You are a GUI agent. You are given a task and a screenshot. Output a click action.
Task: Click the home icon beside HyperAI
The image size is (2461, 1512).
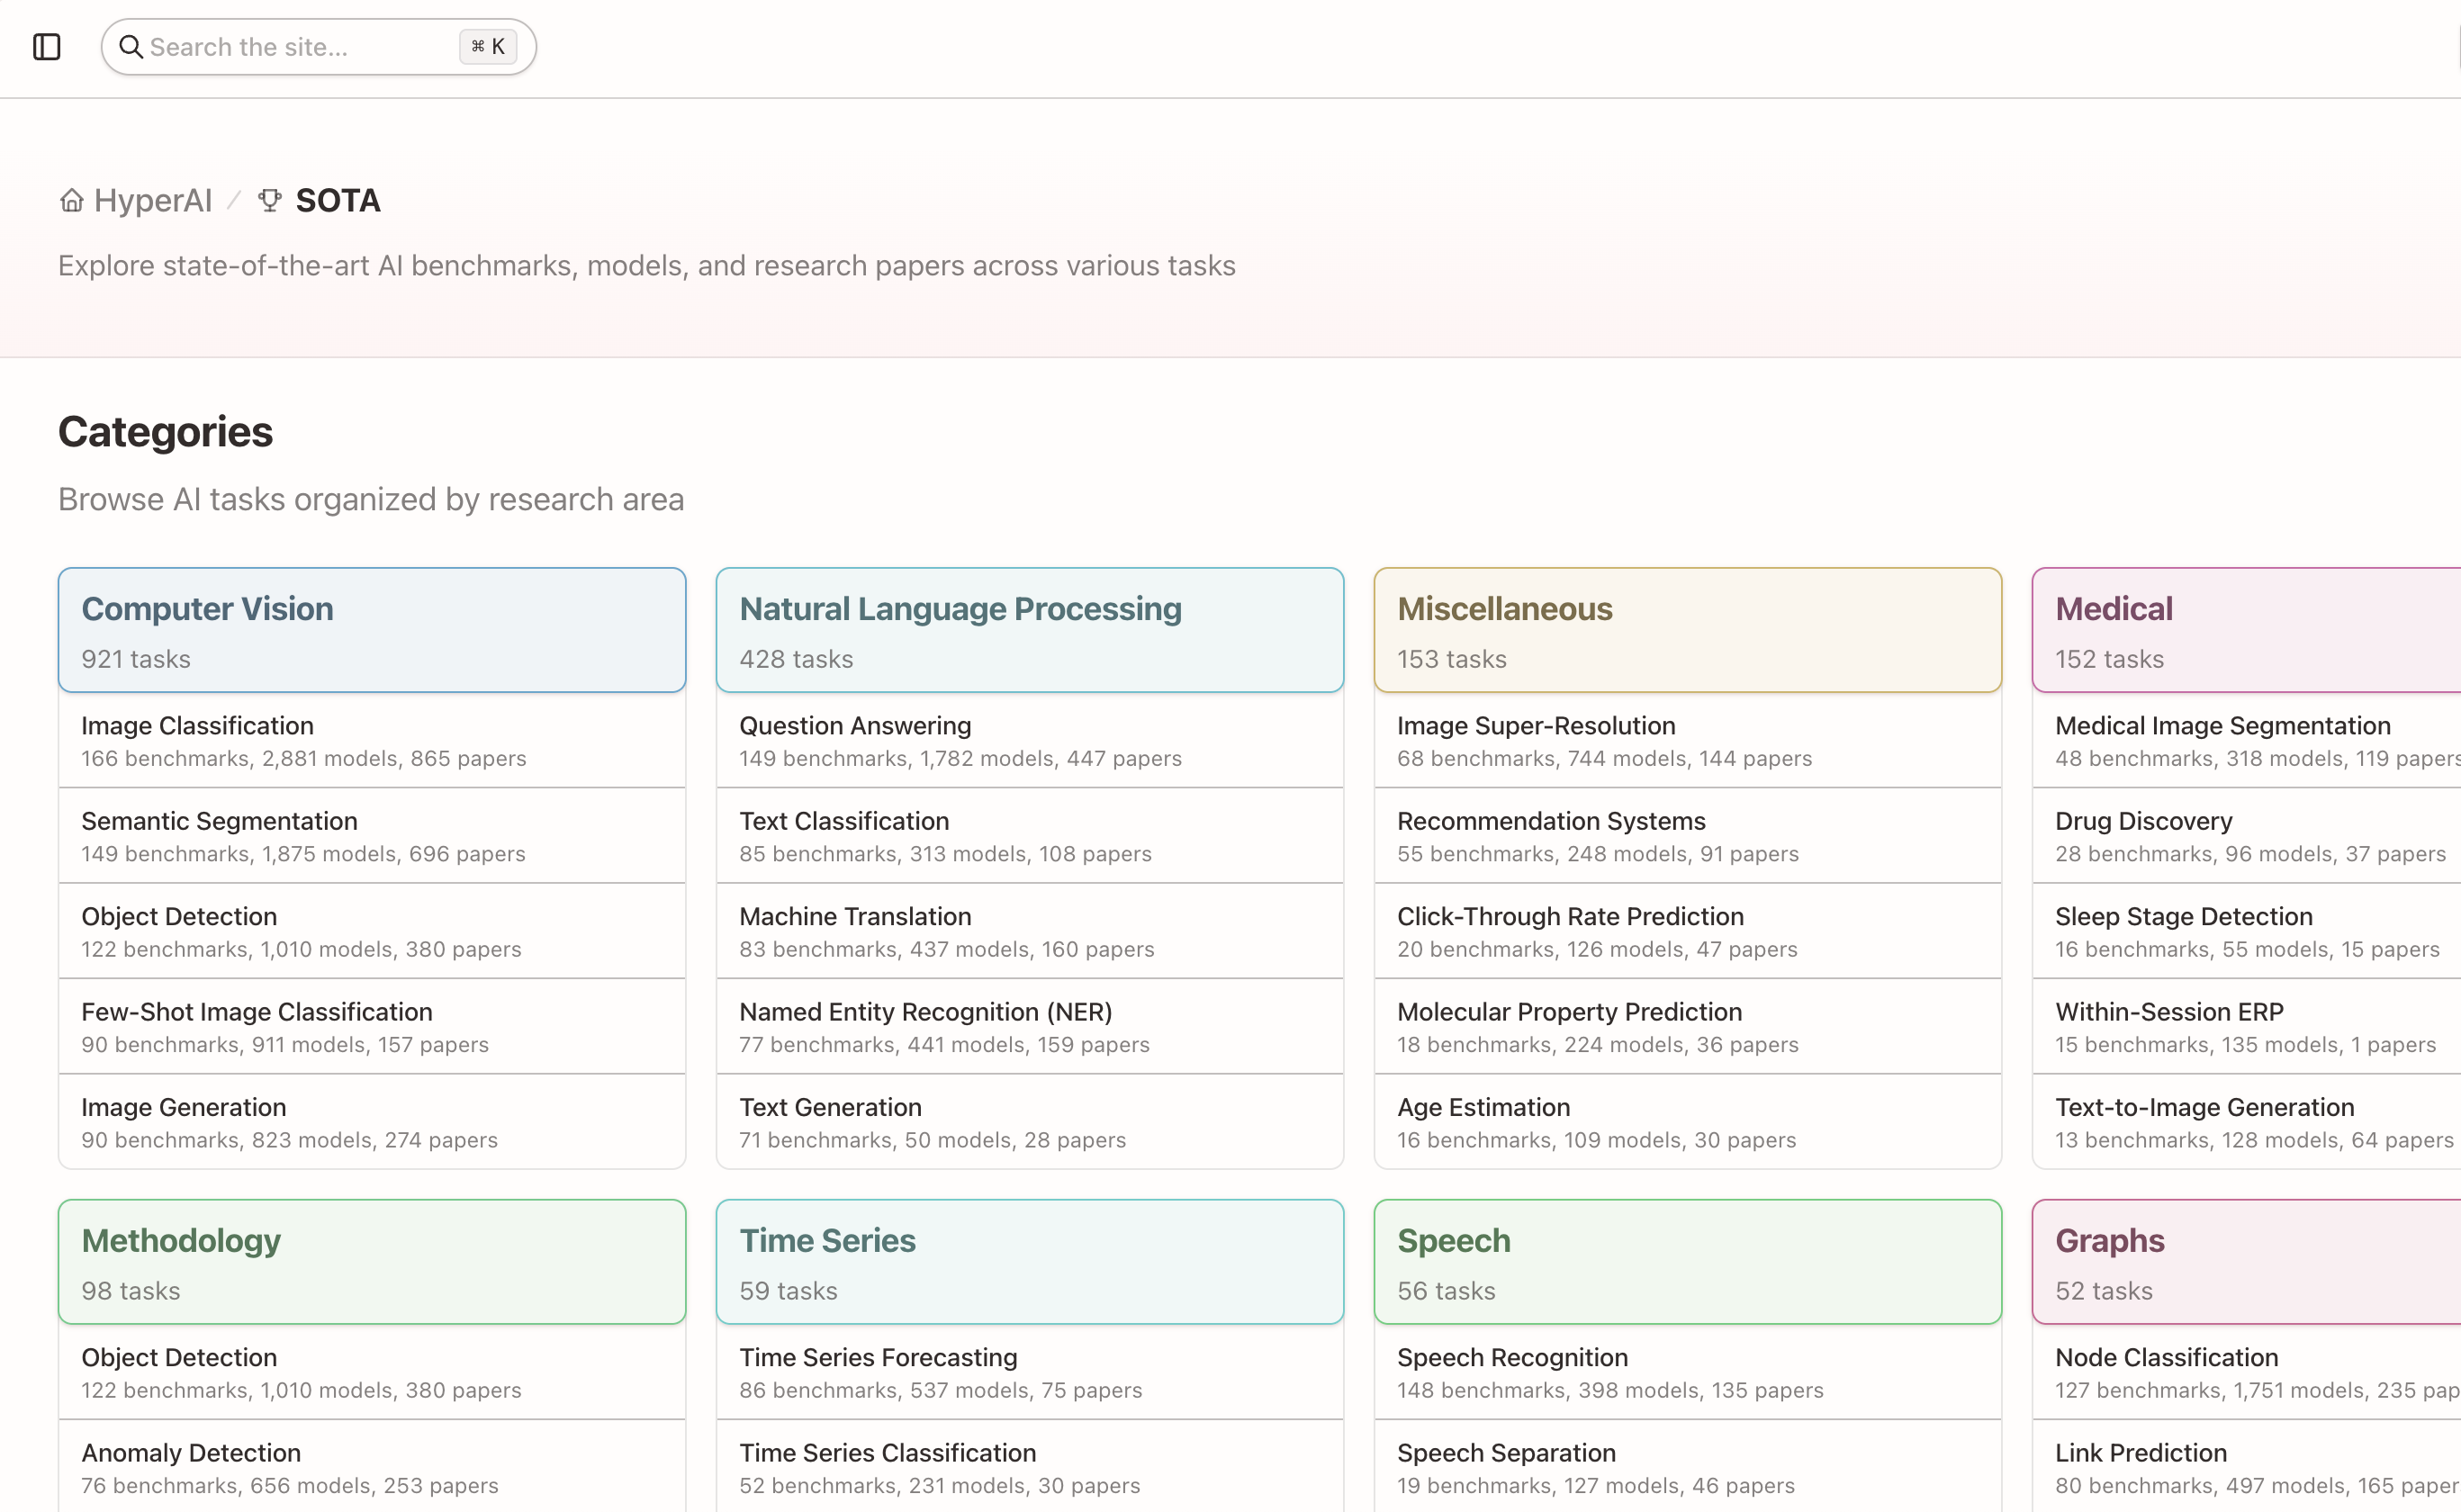(x=71, y=201)
